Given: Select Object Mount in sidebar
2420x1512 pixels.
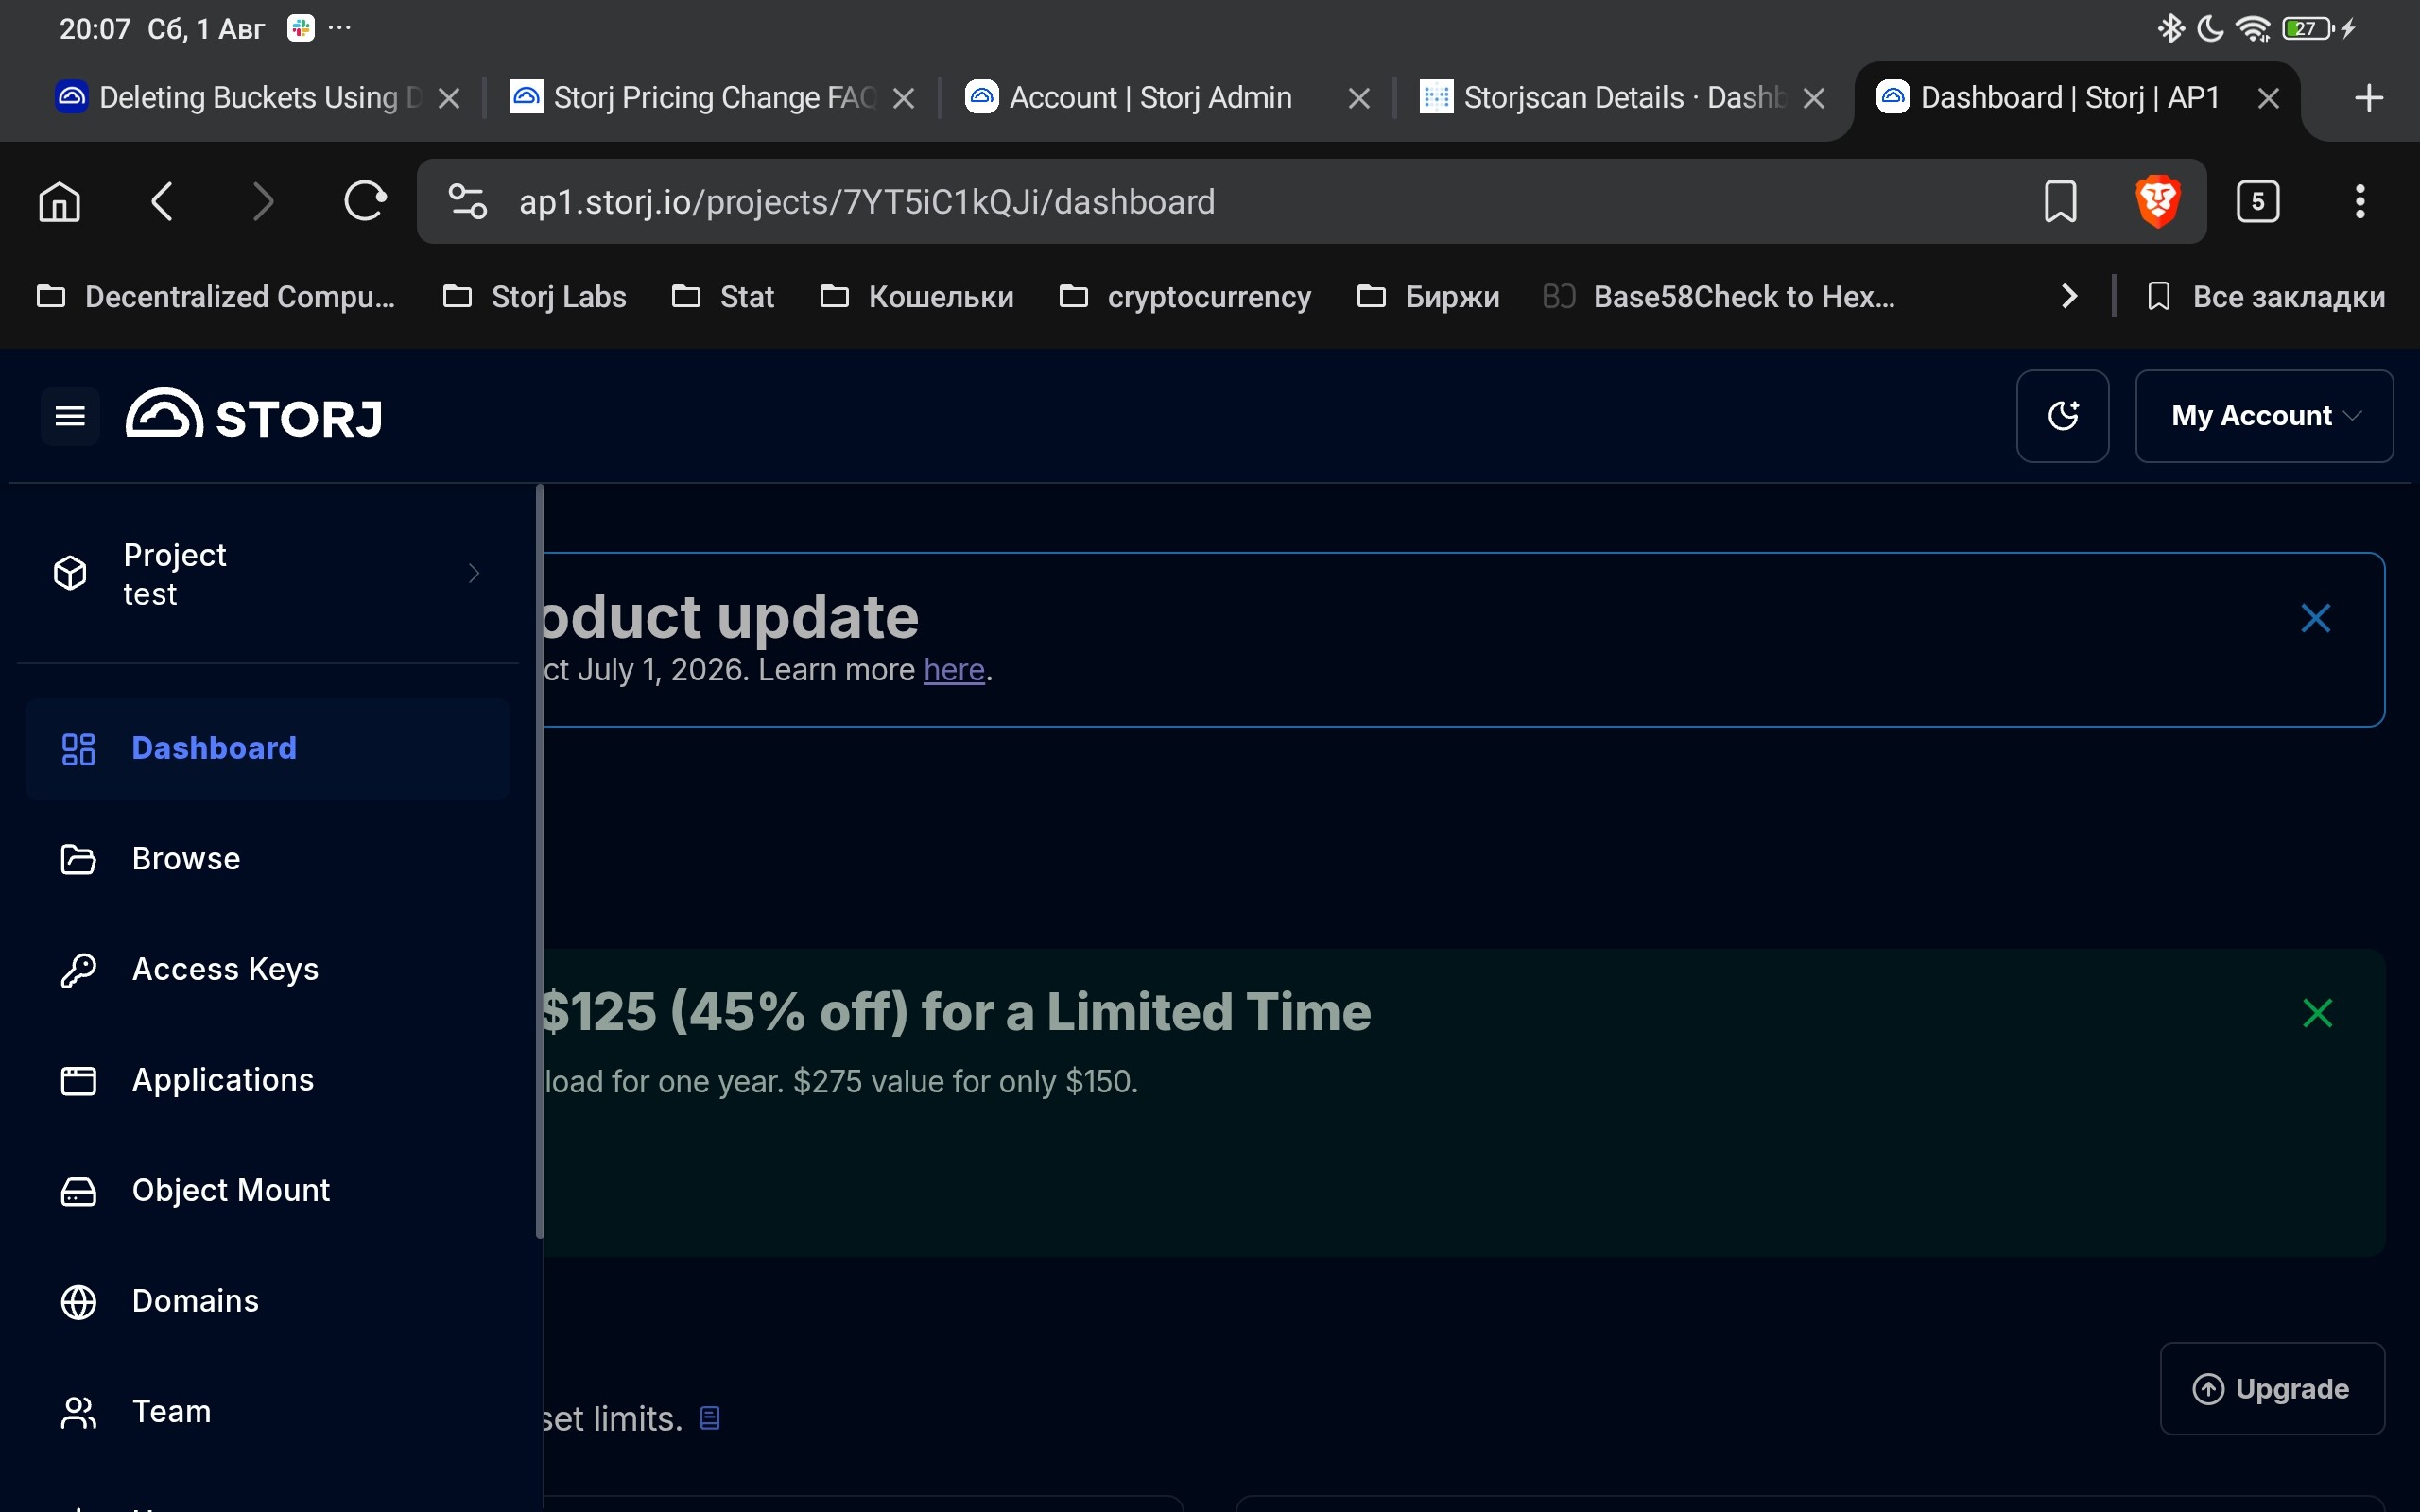Looking at the screenshot, I should [268, 1191].
